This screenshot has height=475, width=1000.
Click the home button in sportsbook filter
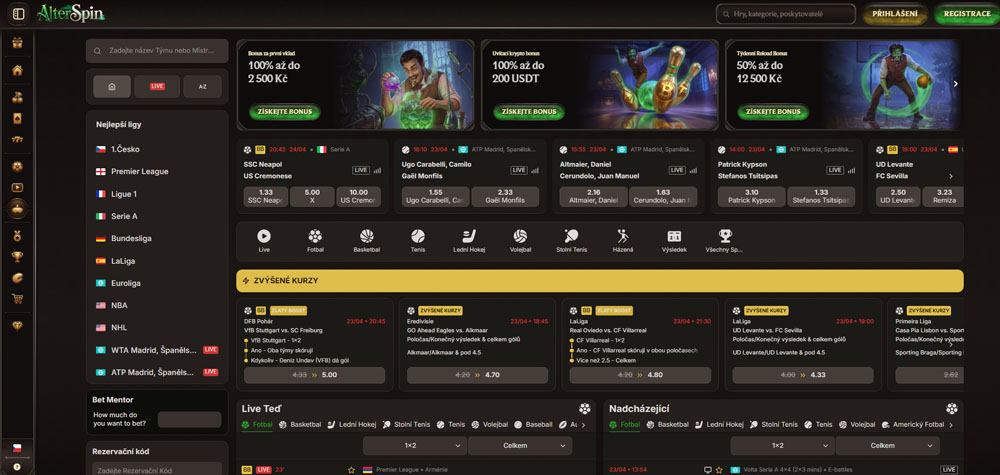[112, 86]
